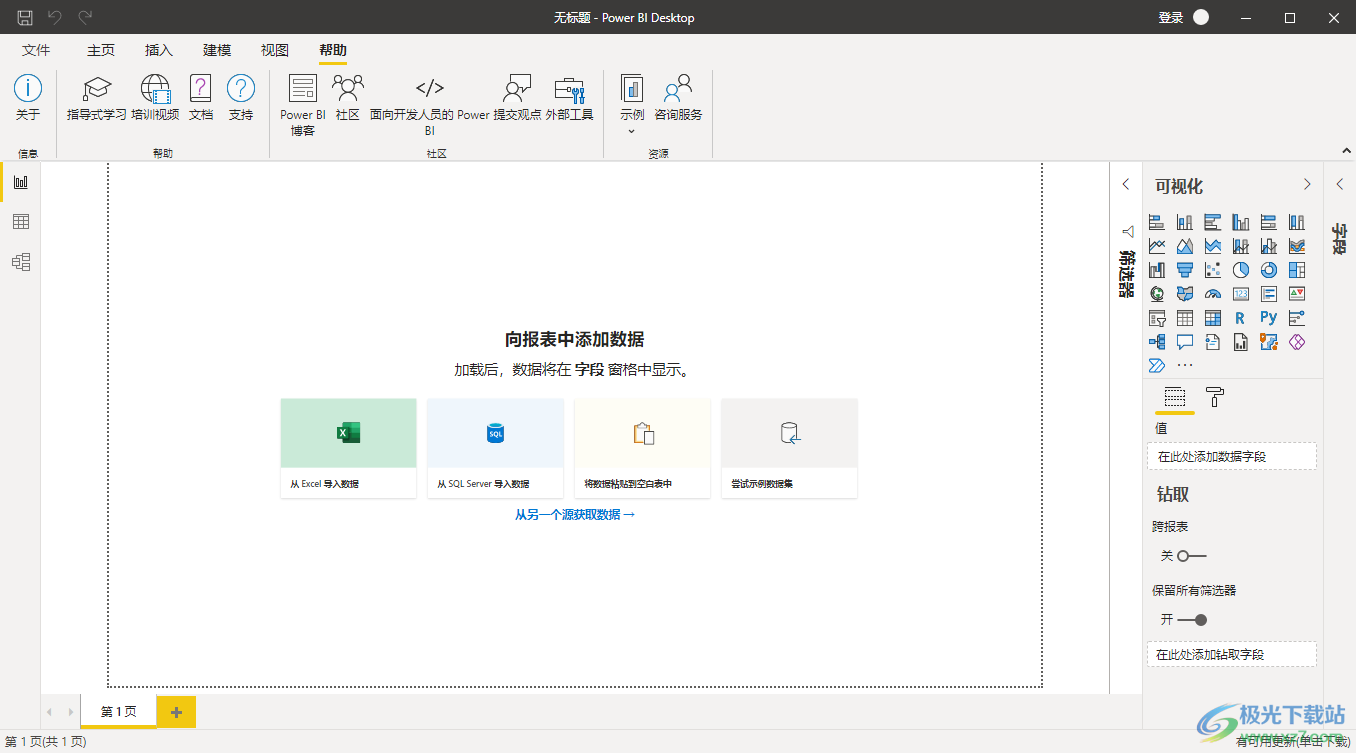The image size is (1356, 753).
Task: Select the treemap visual
Action: click(x=1297, y=270)
